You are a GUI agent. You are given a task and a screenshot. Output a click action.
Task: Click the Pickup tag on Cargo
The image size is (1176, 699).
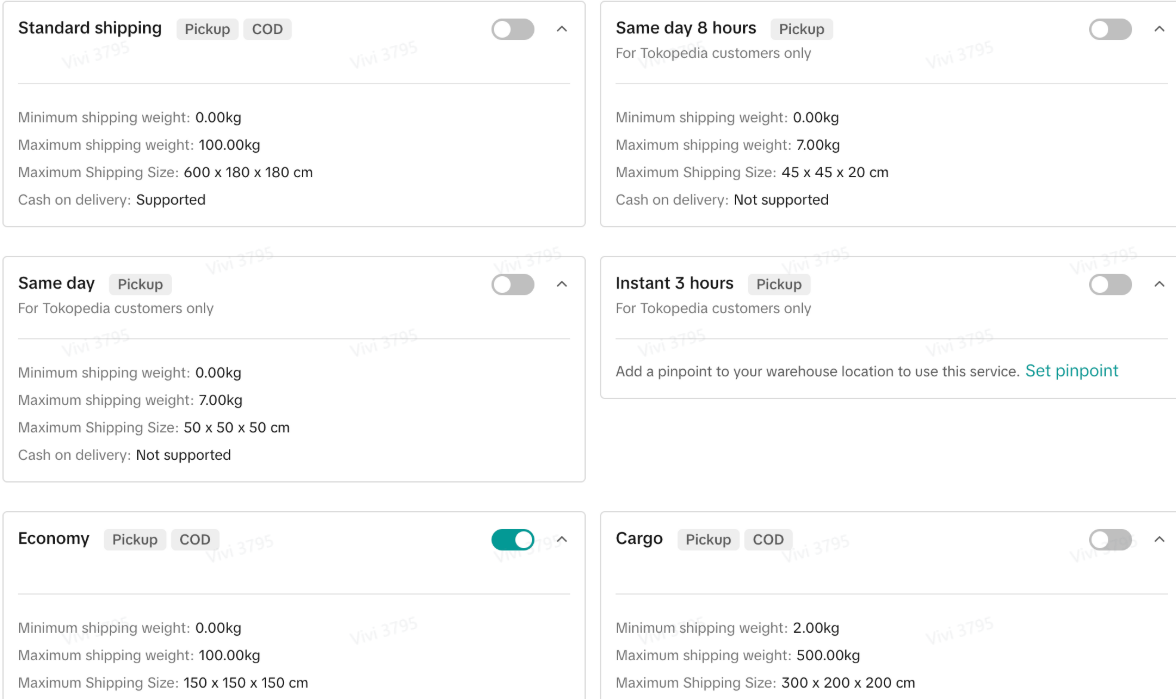[708, 539]
